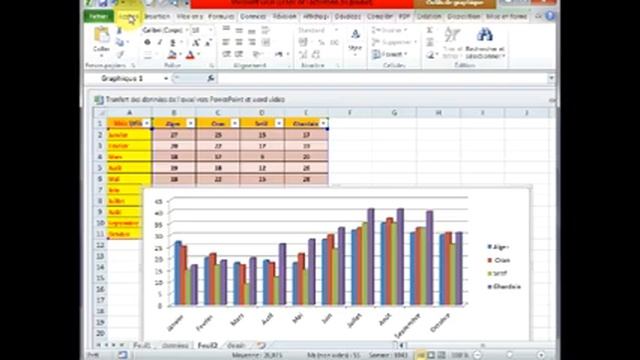Expand the formula bar with right-end arrow
Screen dimensions: 640x360
(x=551, y=78)
